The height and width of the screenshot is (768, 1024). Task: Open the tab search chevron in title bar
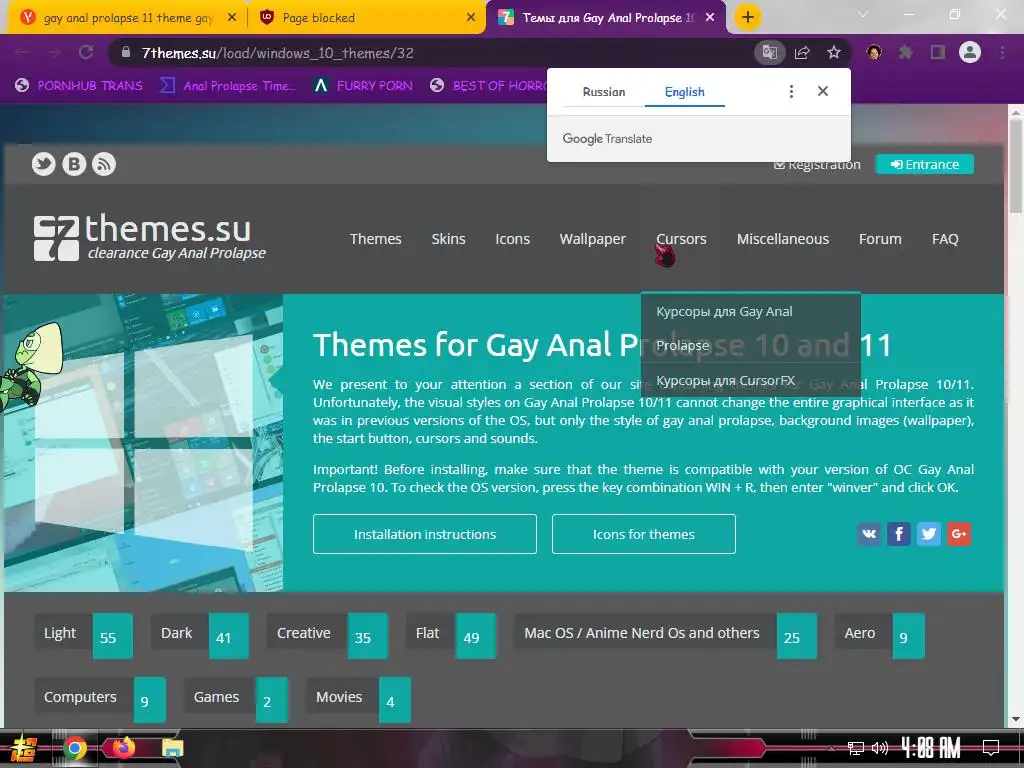point(863,14)
